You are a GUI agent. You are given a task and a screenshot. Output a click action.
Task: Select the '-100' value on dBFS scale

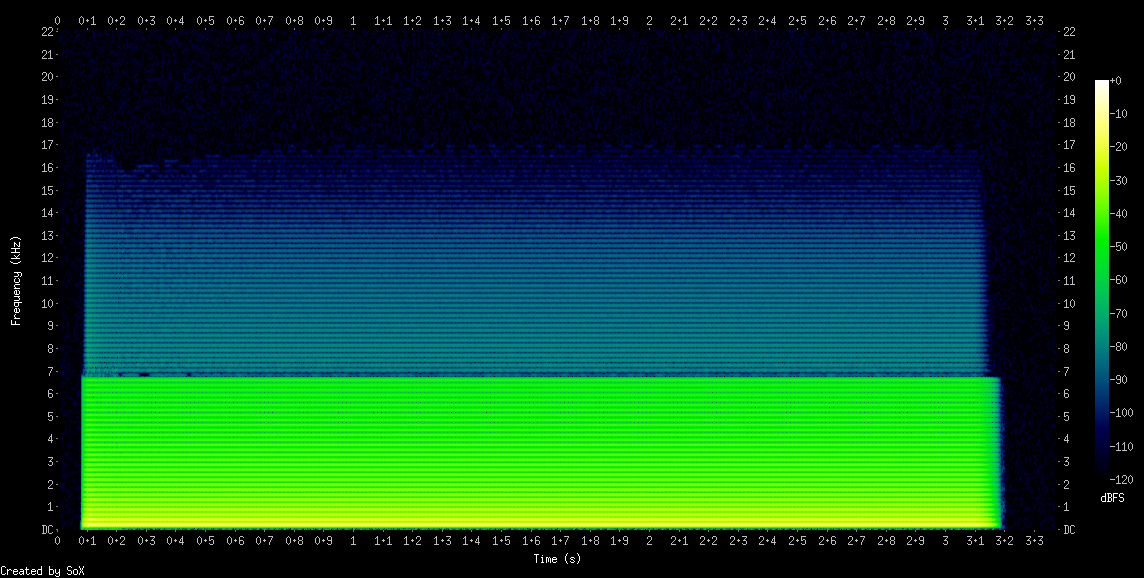pos(1121,413)
